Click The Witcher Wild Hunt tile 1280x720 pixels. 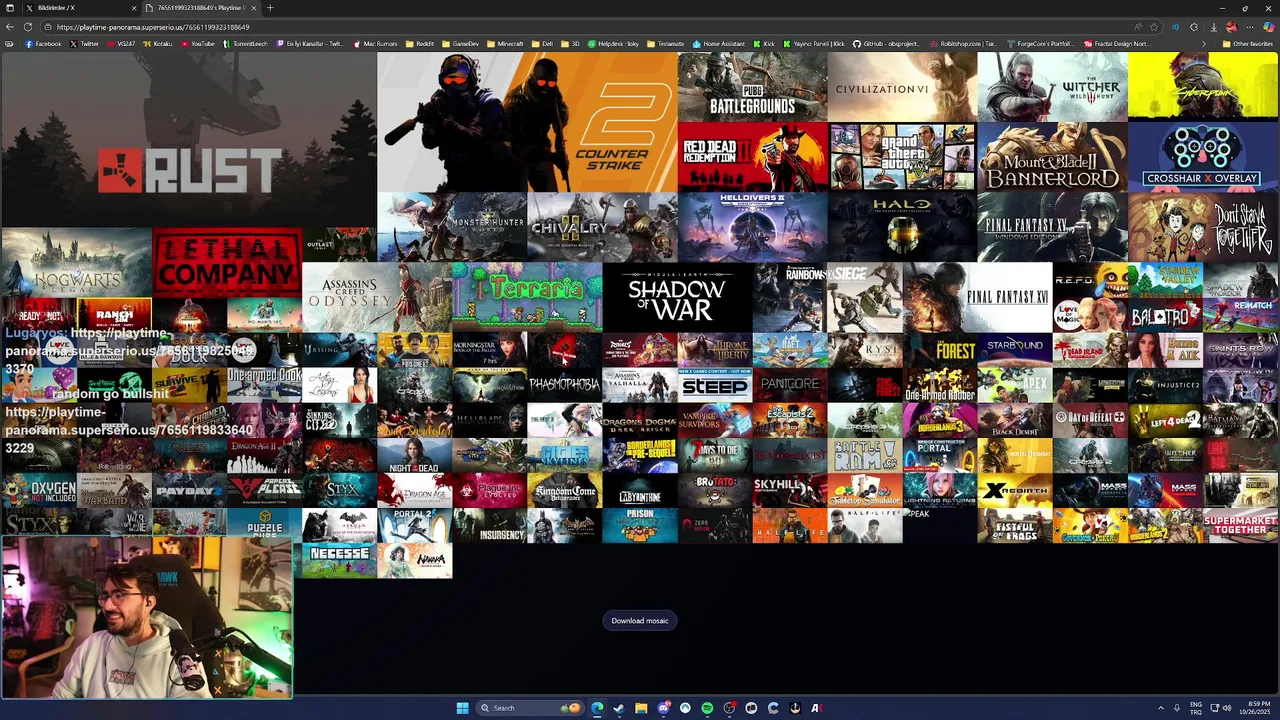pos(1052,87)
